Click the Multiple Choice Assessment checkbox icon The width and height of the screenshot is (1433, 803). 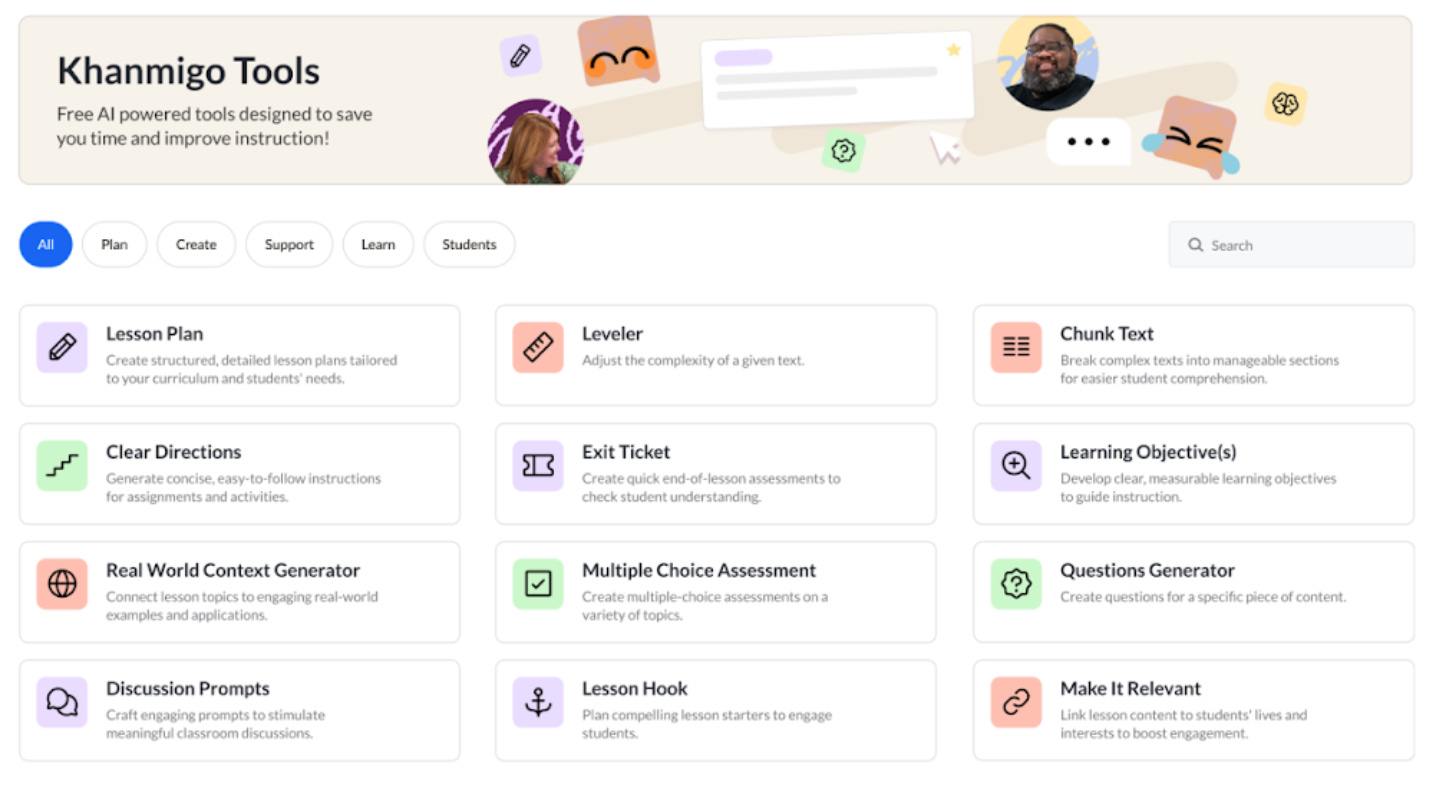point(538,584)
